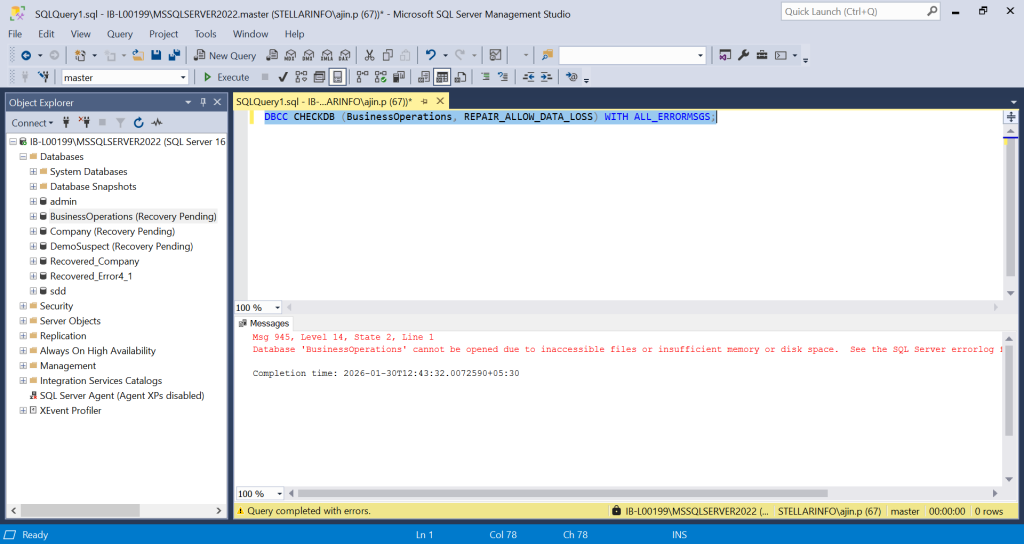Open the editor zoom 100 % dropdown
The image size is (1024, 544).
pos(278,308)
